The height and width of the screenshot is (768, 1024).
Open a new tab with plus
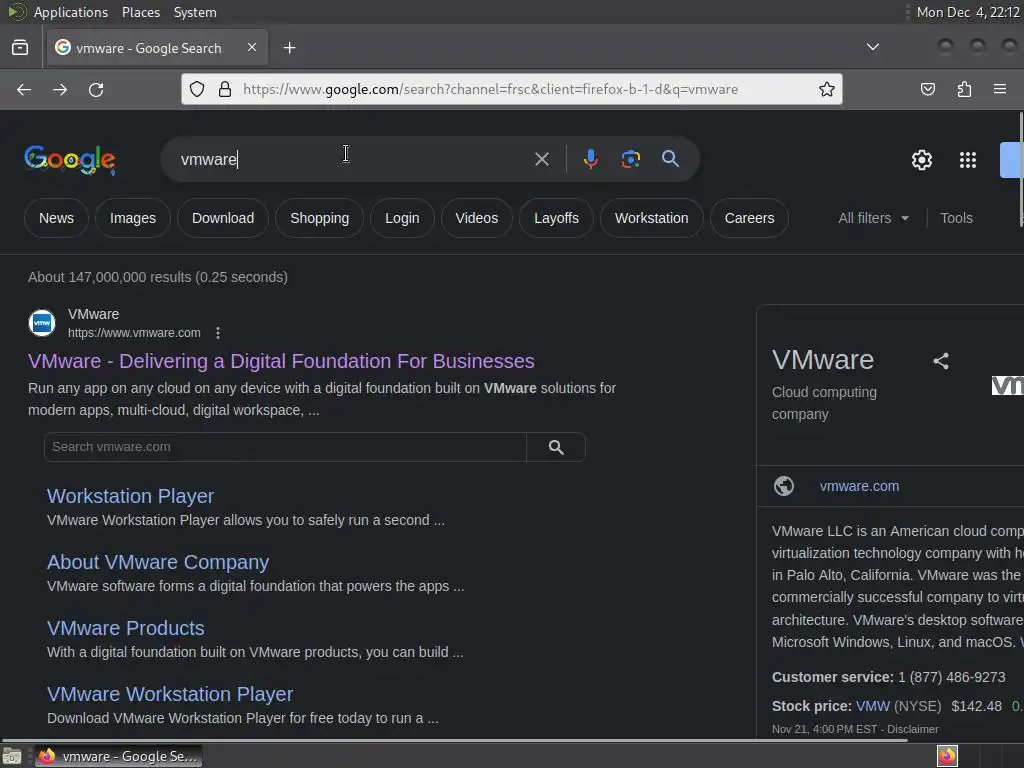tap(289, 48)
